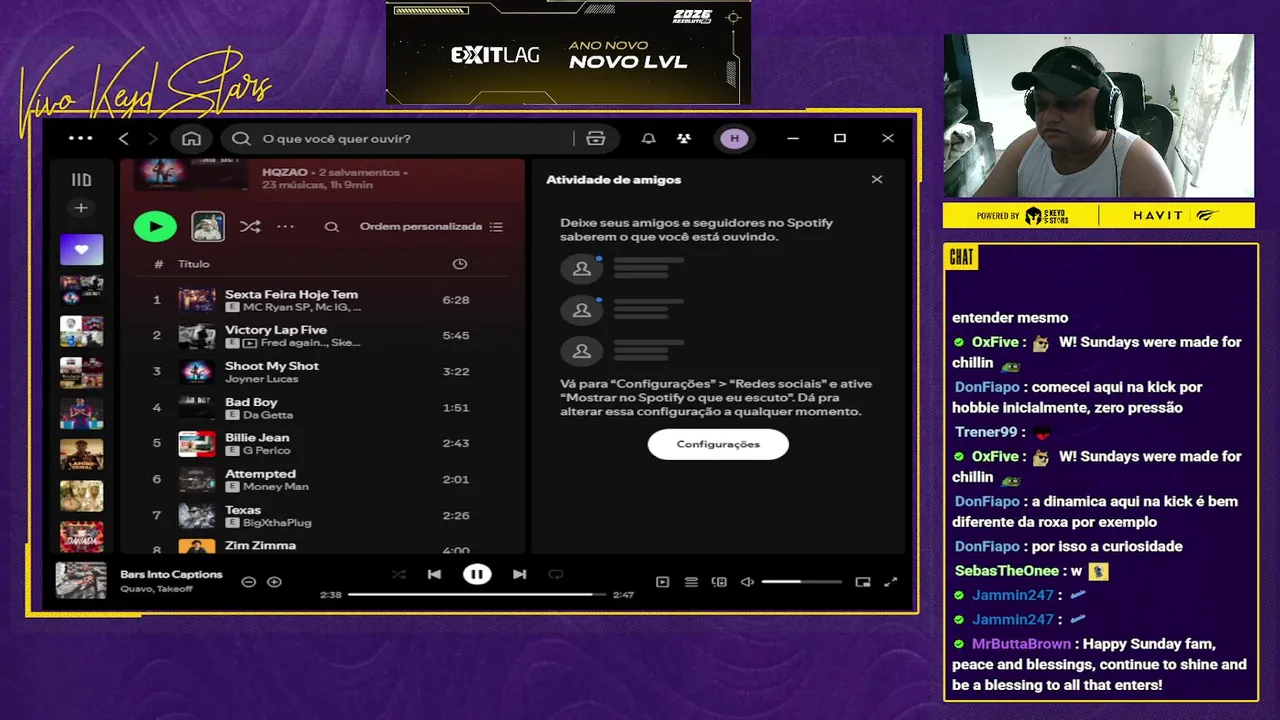The image size is (1280, 720).
Task: Open Liked Songs heart playlist
Action: 81,249
